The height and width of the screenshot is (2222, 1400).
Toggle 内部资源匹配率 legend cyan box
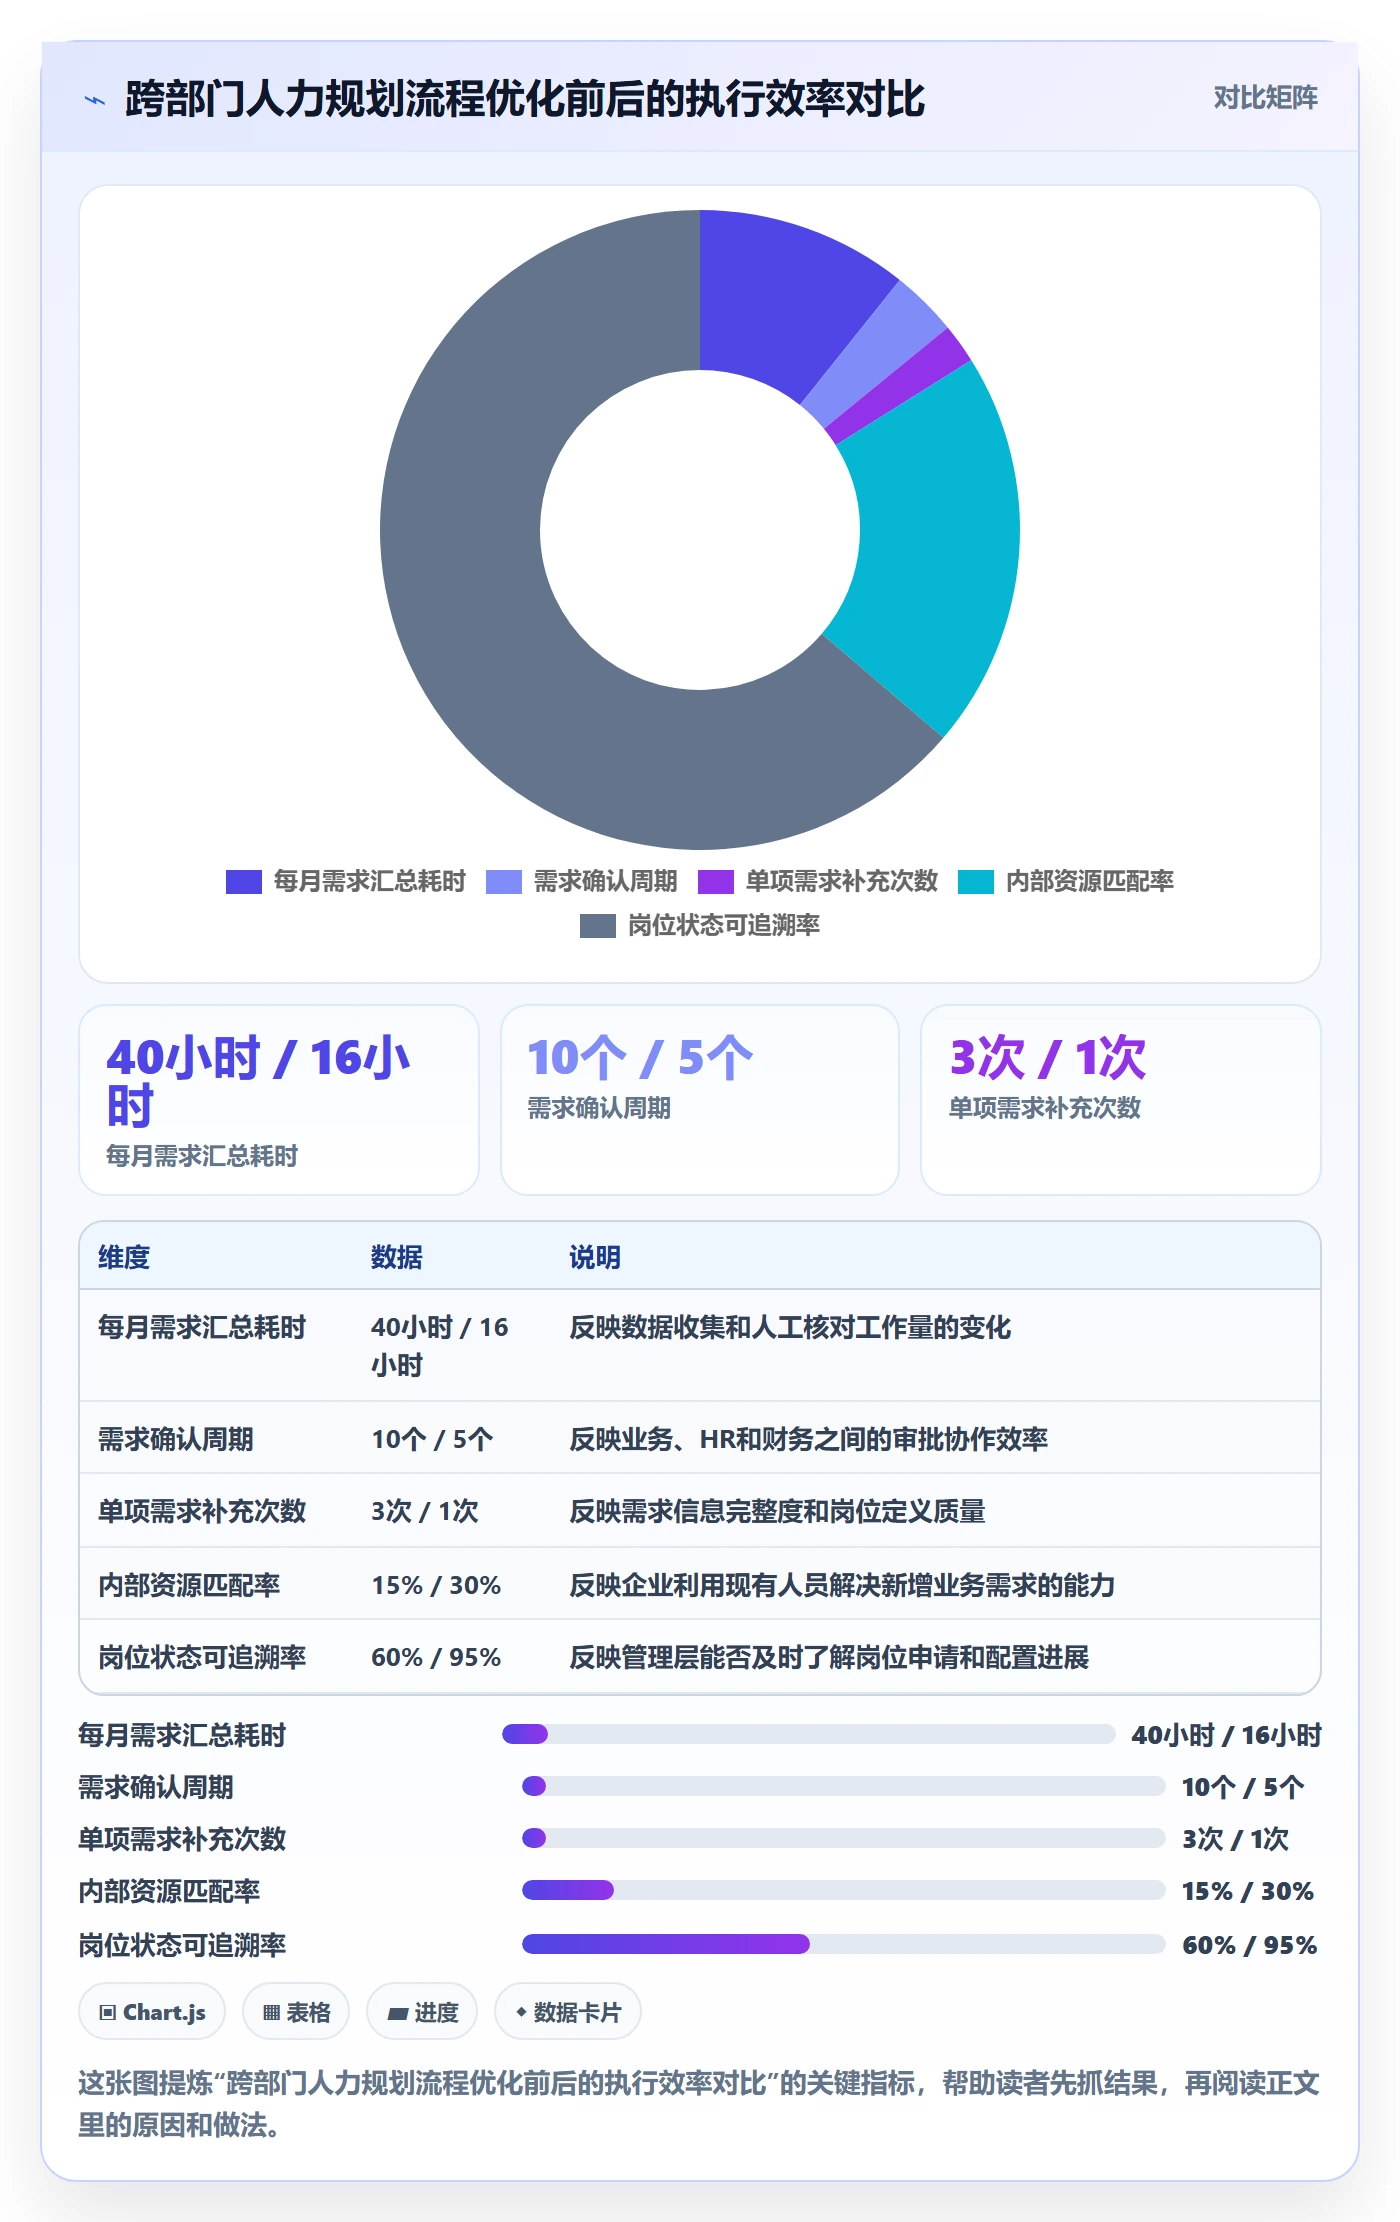[976, 881]
